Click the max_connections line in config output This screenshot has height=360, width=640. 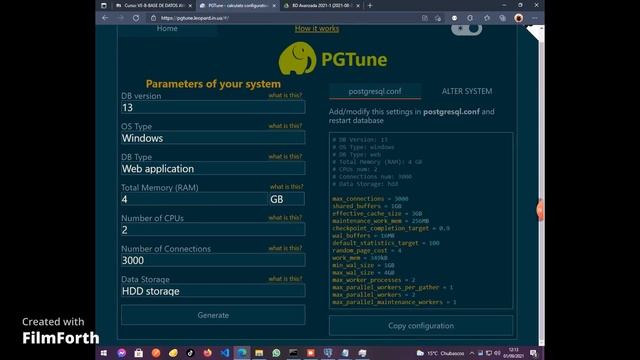(370, 199)
